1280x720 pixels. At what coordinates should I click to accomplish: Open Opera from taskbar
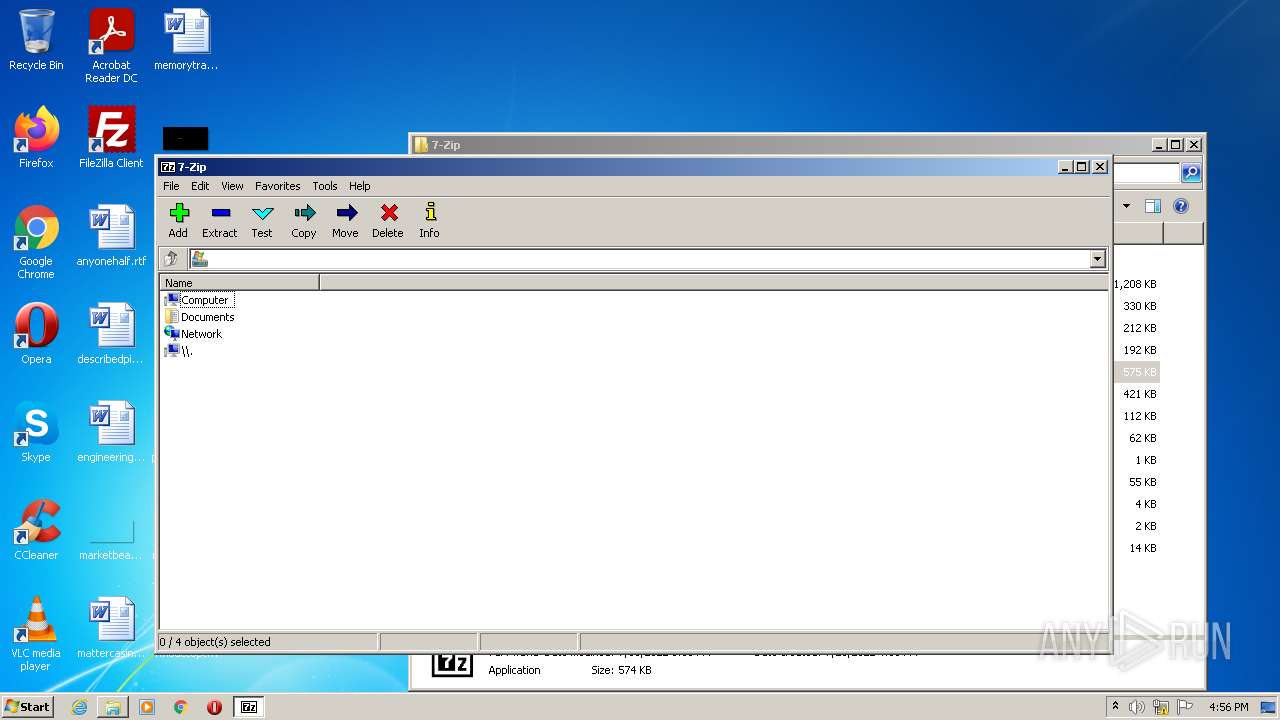pyautogui.click(x=214, y=707)
